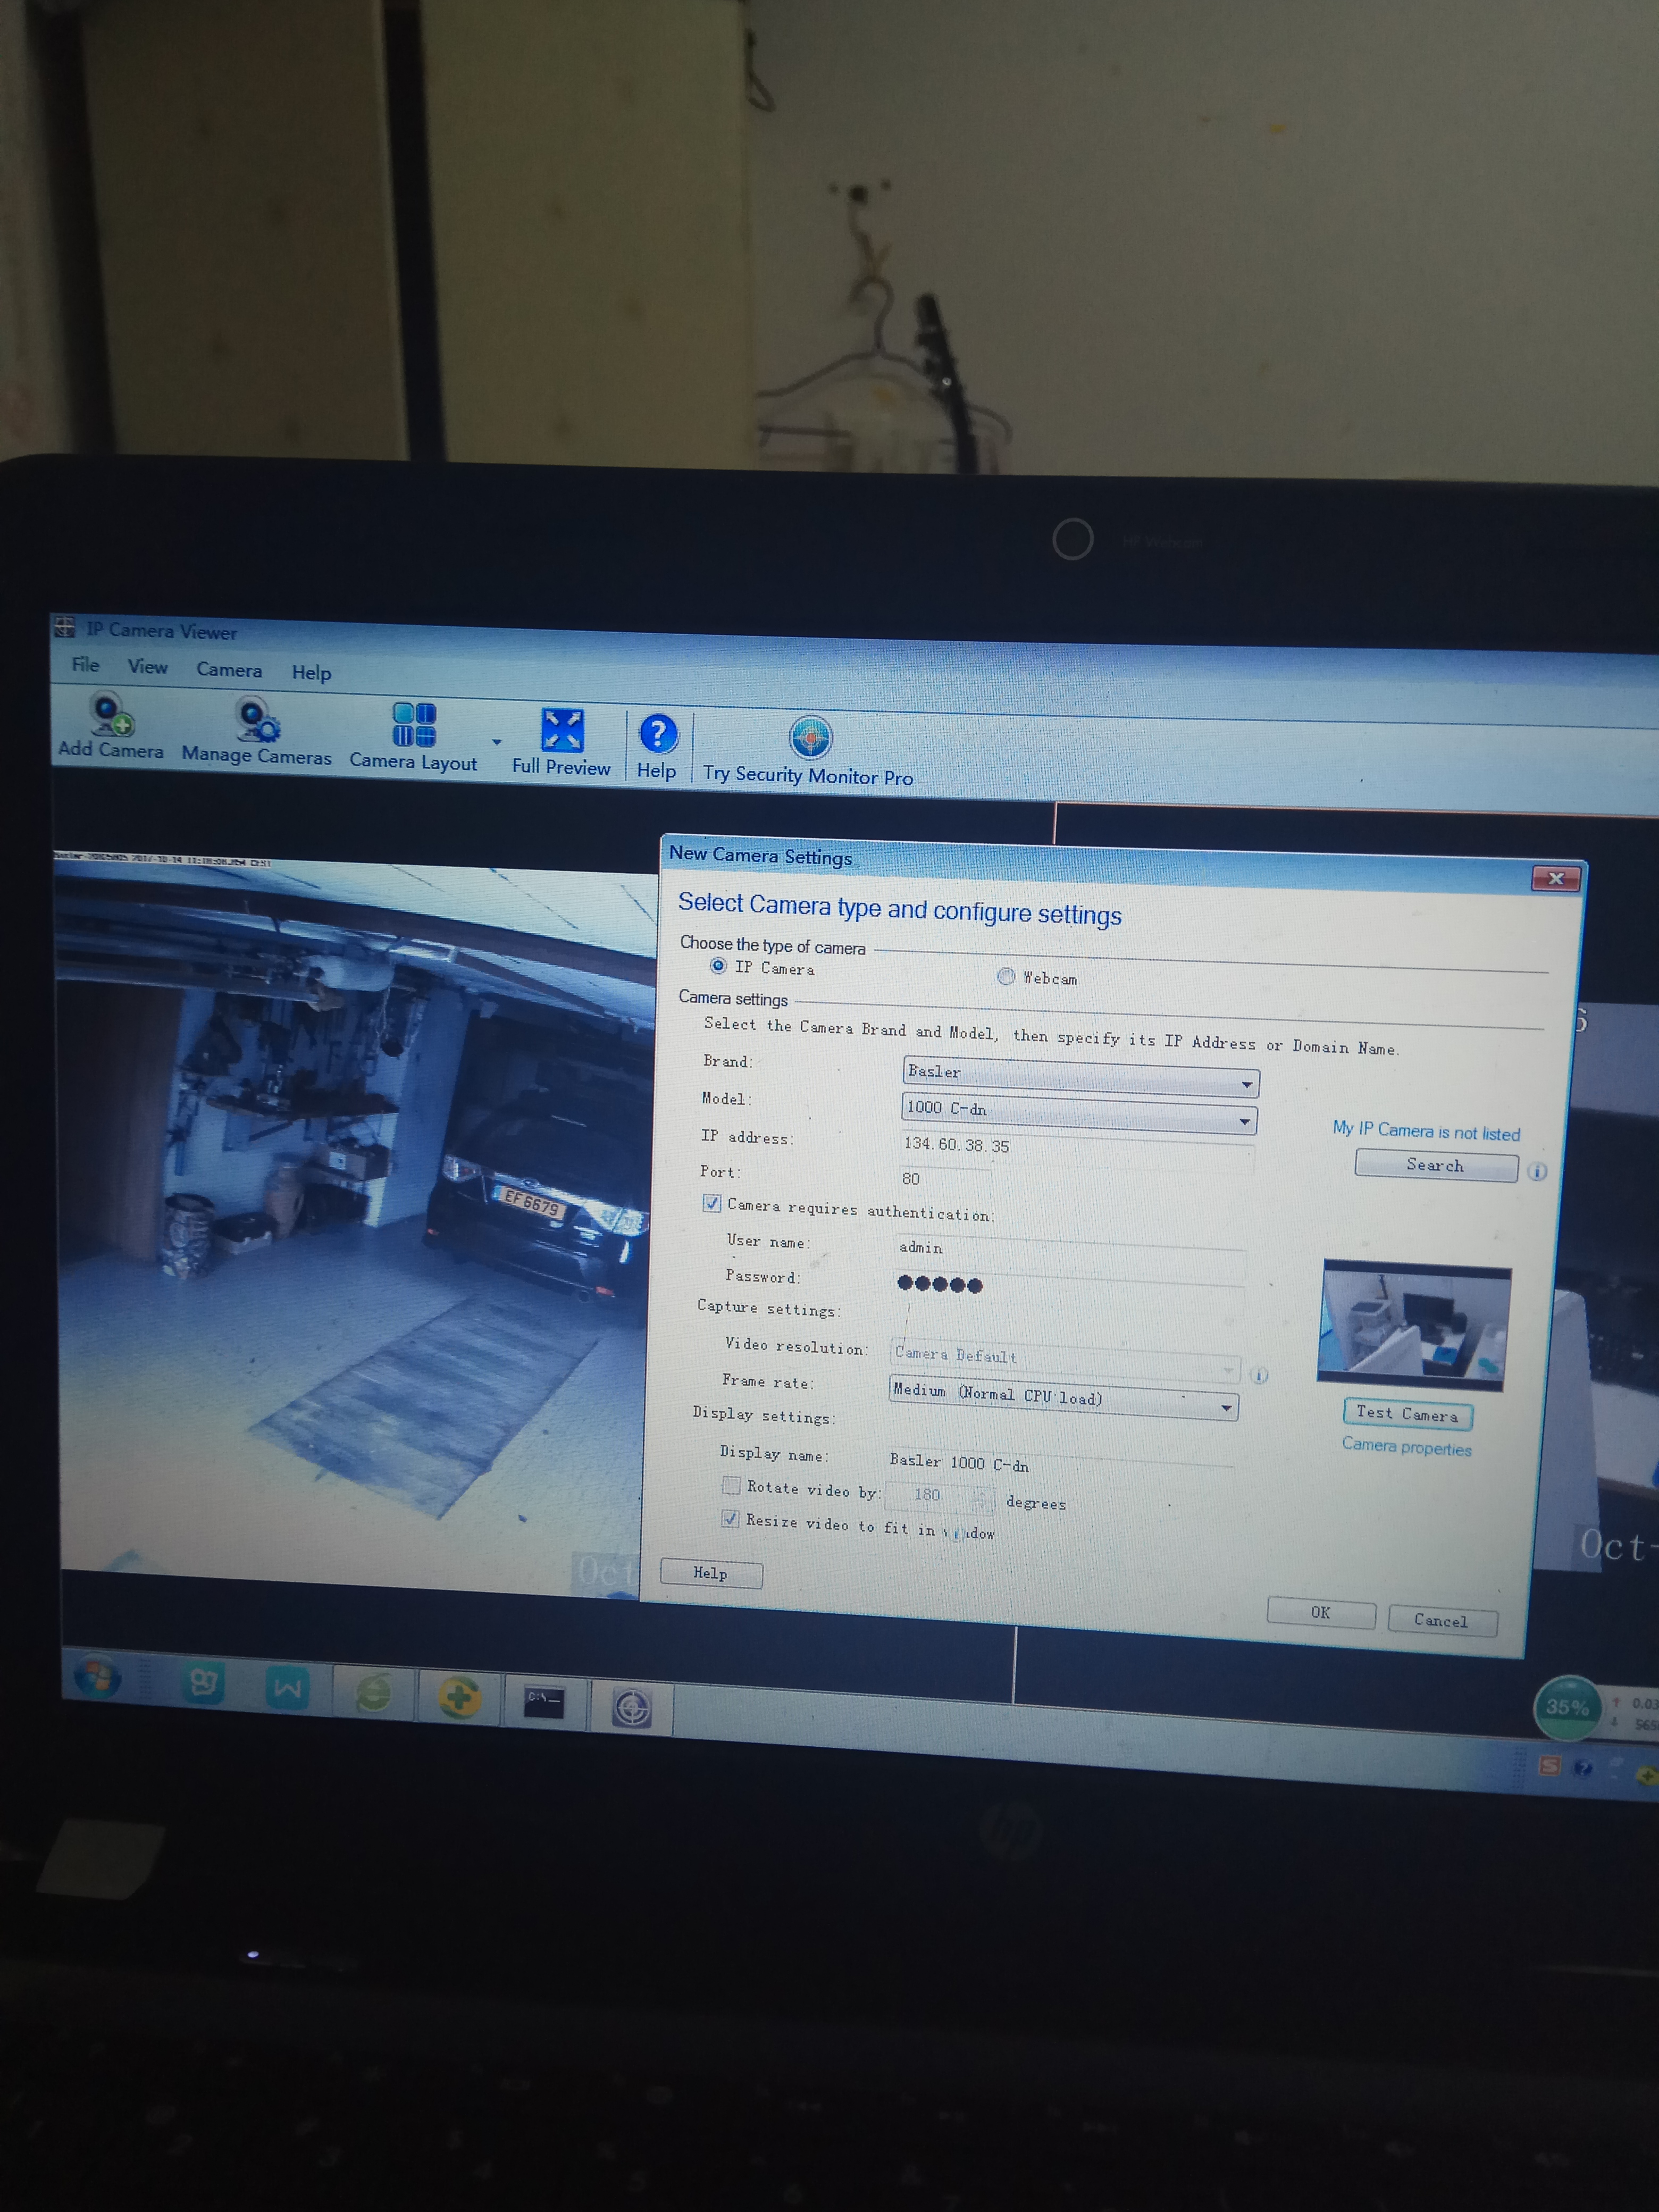Click the Cancel button
Image resolution: width=1659 pixels, height=2212 pixels.
(1442, 1621)
